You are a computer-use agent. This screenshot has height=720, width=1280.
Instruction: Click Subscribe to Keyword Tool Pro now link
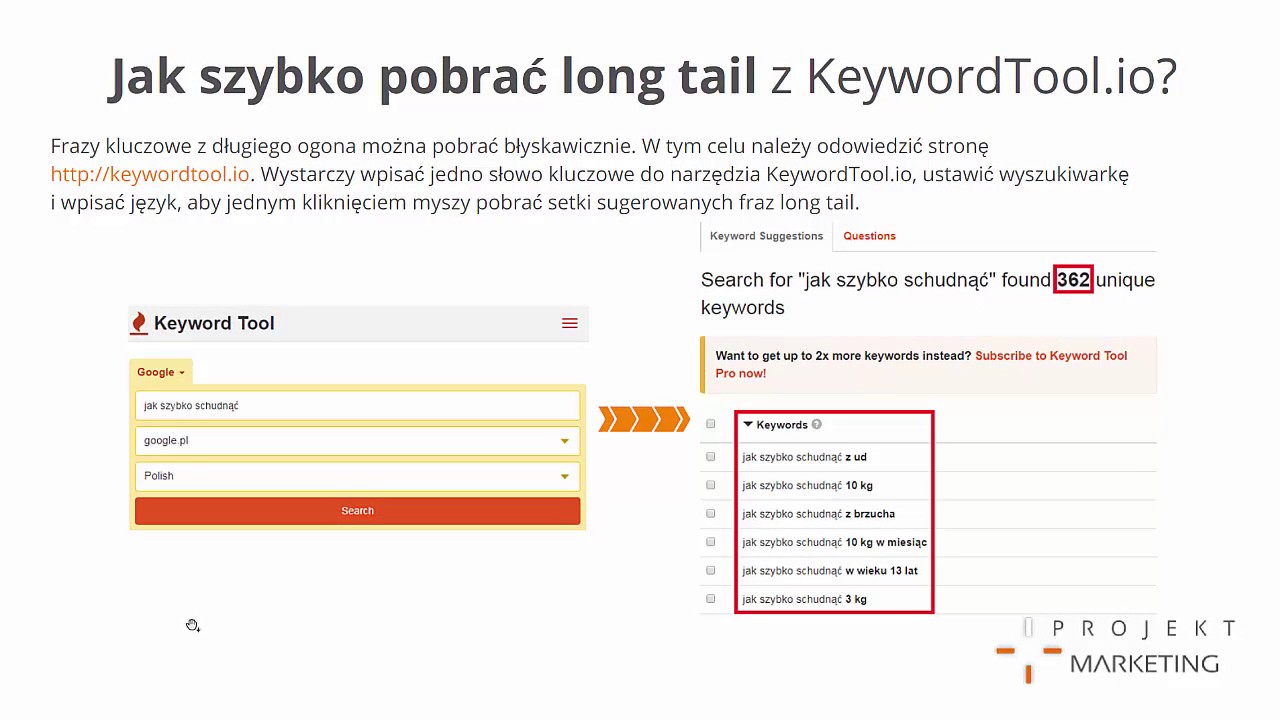921,364
